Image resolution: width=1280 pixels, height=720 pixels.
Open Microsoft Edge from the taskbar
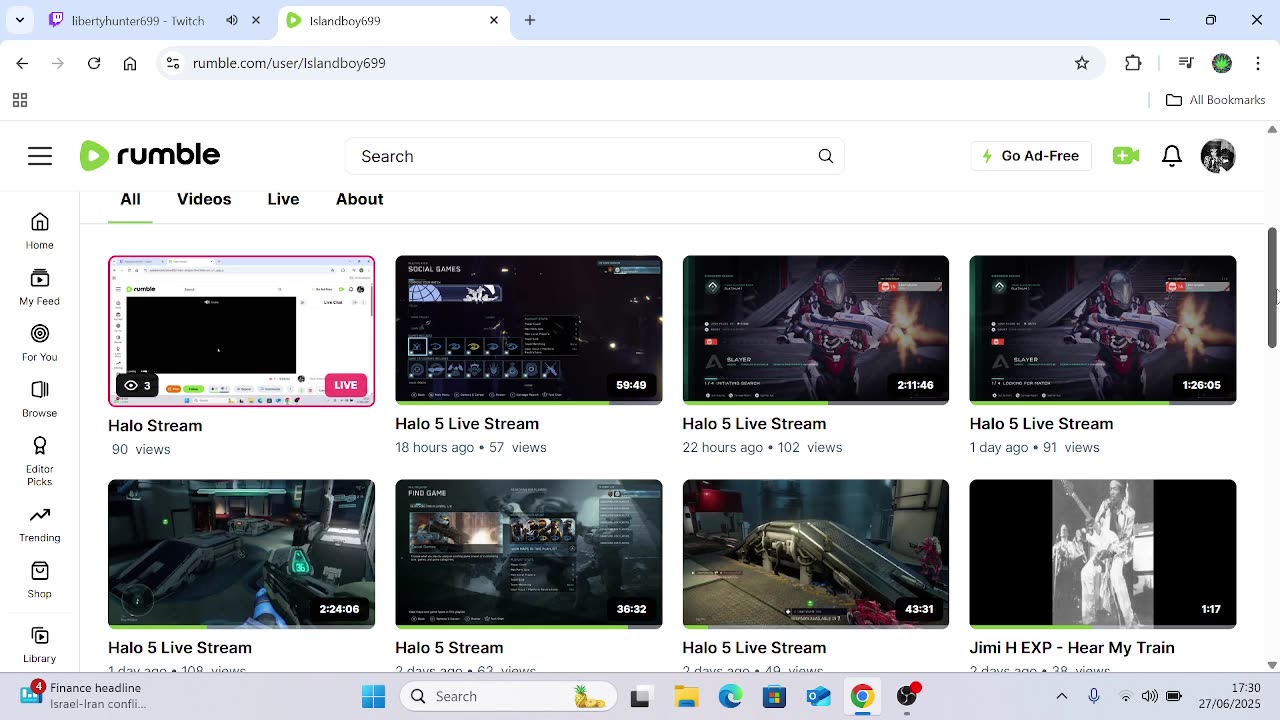(730, 696)
